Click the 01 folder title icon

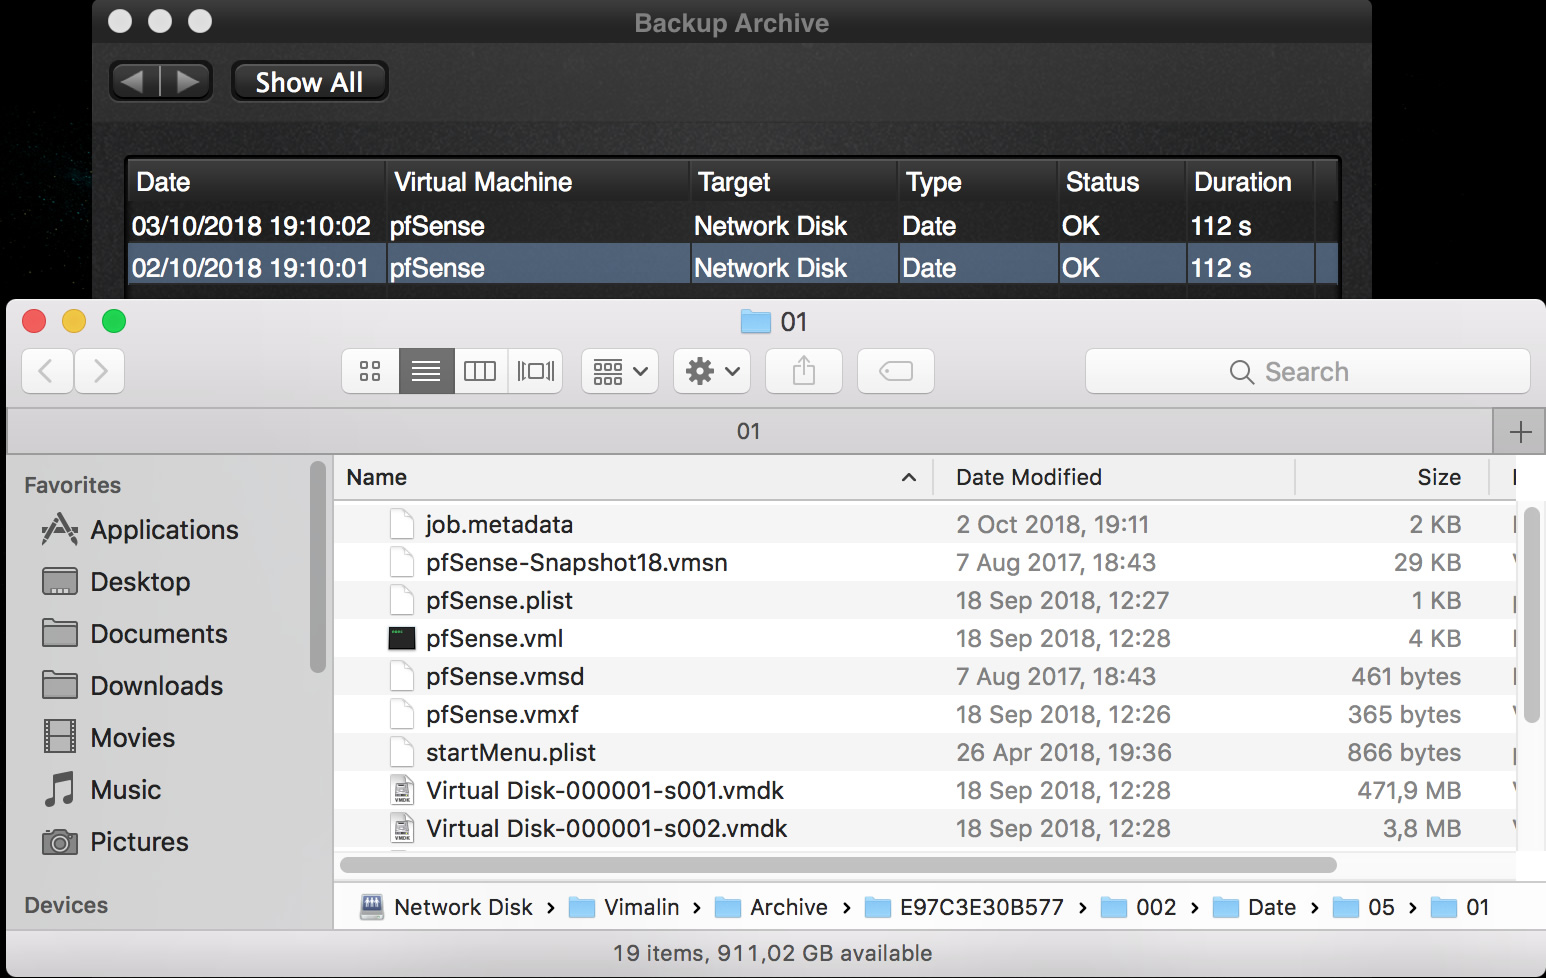click(756, 321)
